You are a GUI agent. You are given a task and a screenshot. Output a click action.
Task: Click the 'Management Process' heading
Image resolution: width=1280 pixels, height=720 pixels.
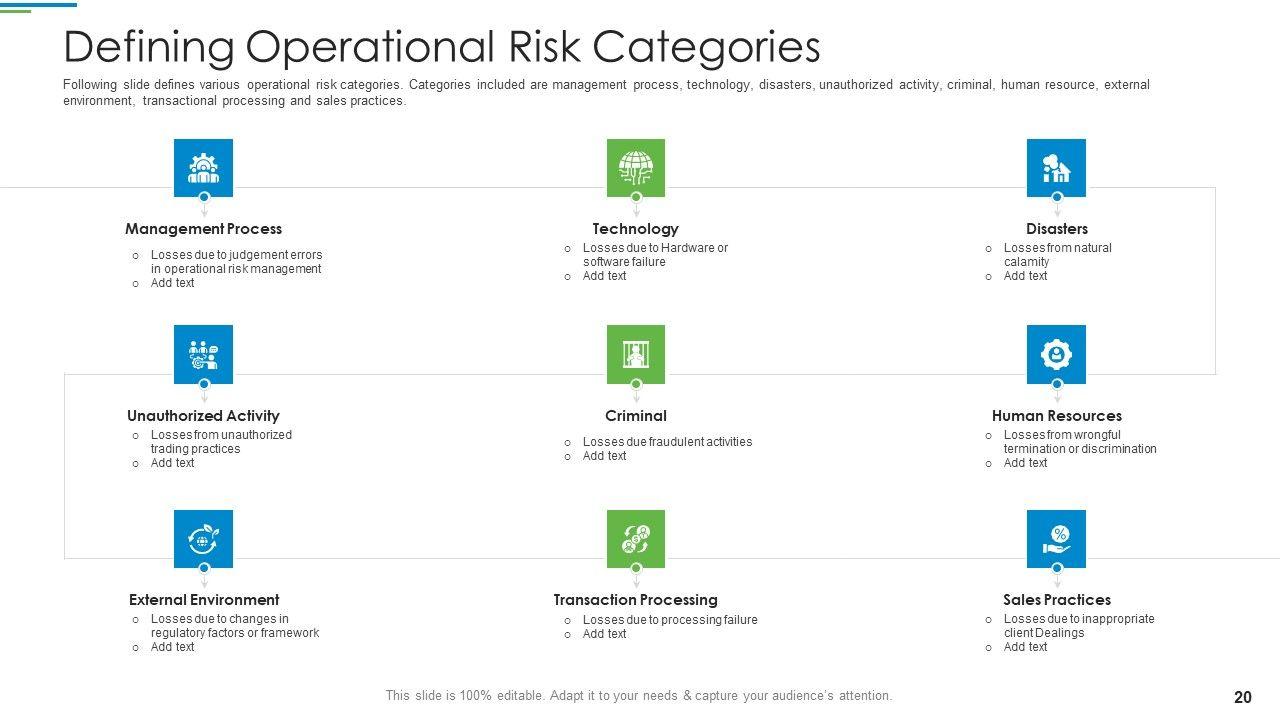coord(203,229)
